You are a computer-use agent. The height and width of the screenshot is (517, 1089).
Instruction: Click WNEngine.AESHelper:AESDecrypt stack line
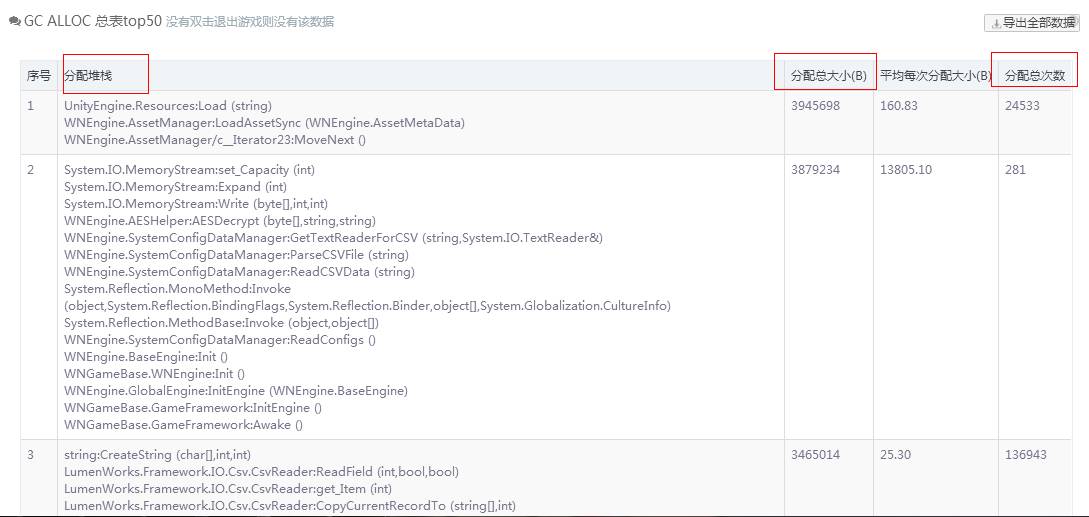point(220,221)
